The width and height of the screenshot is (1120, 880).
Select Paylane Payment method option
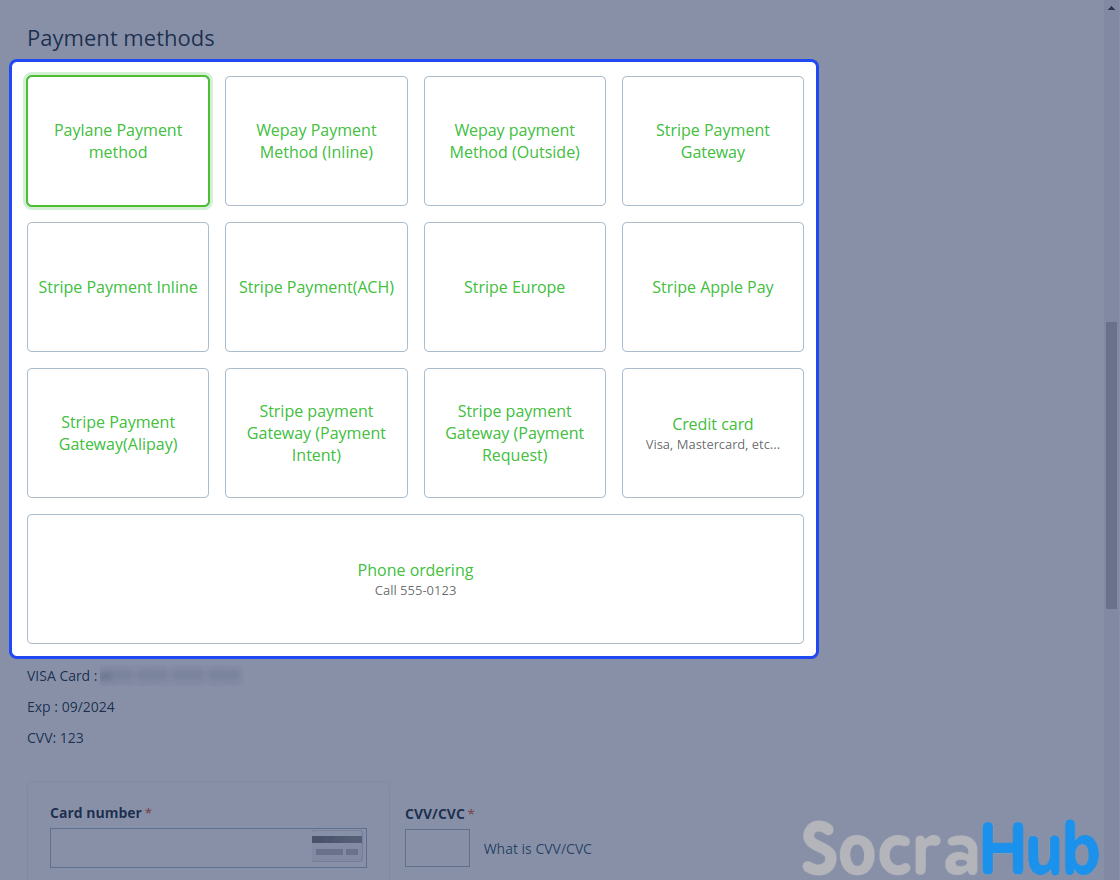(x=118, y=141)
